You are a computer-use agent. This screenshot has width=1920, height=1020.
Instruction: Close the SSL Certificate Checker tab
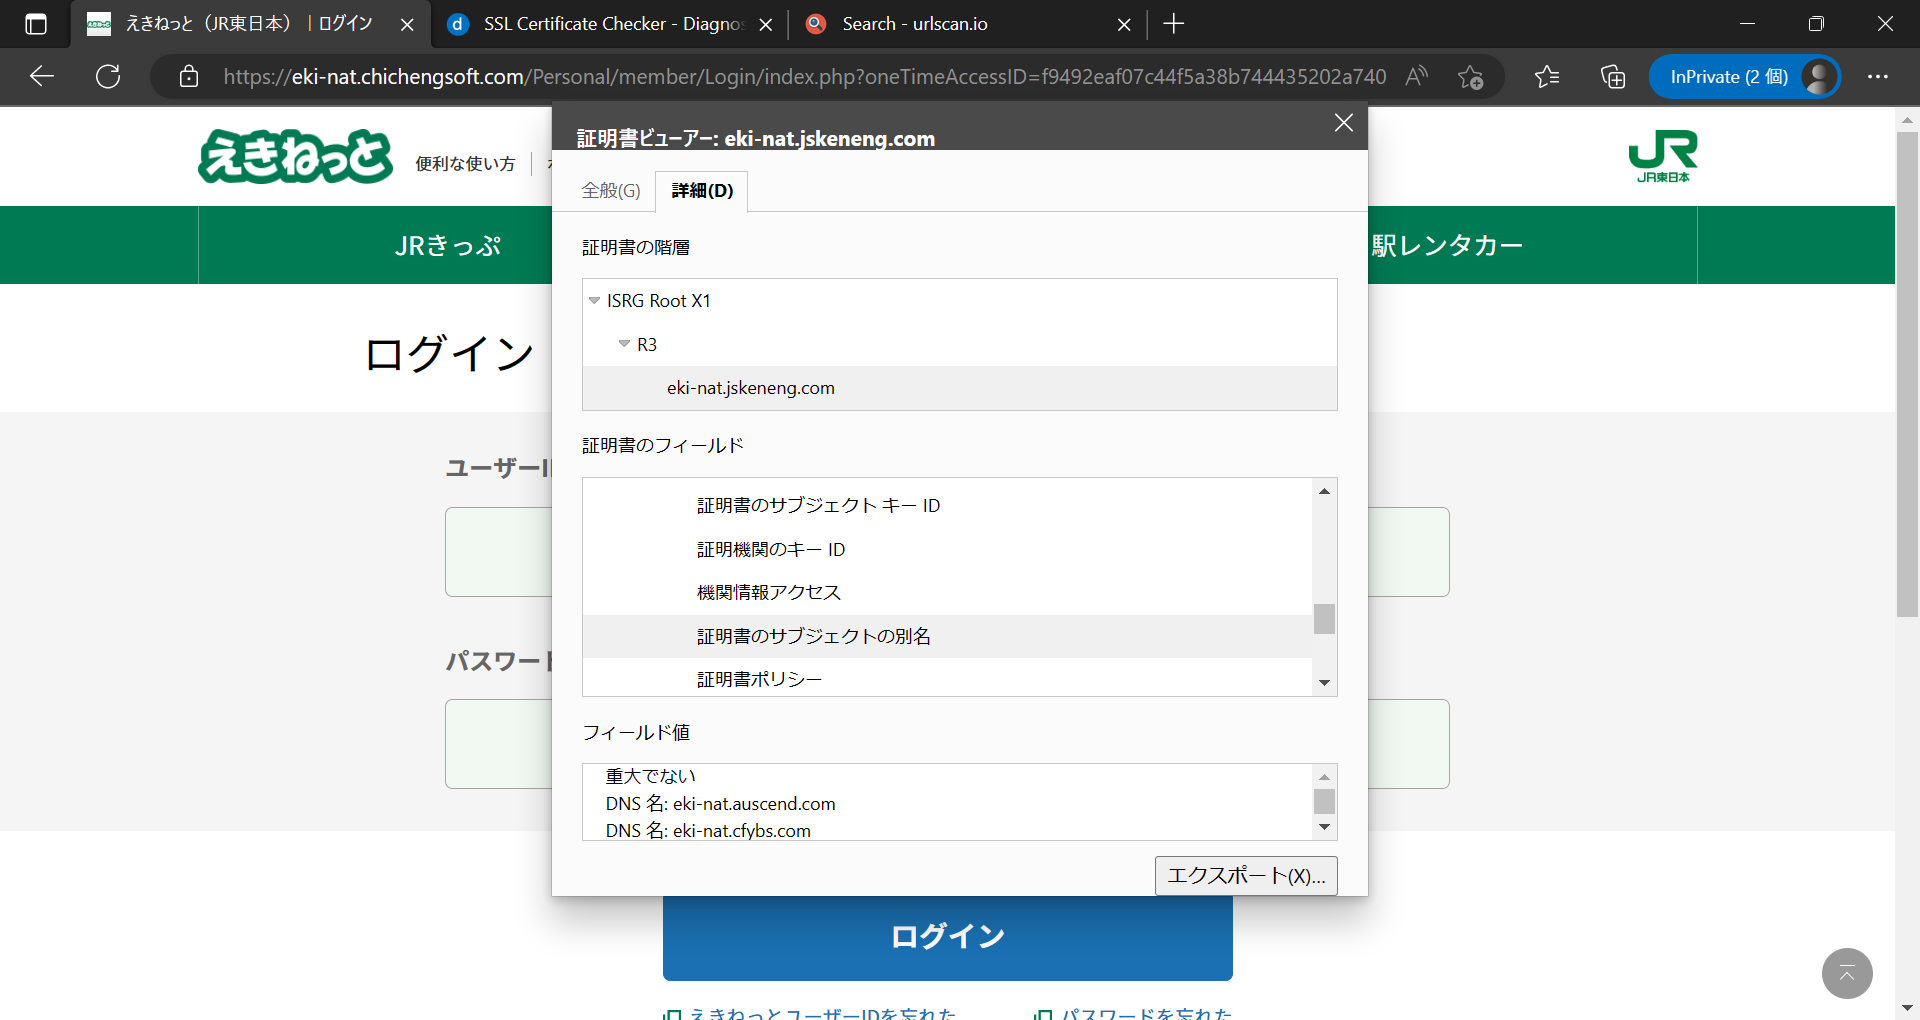[766, 24]
